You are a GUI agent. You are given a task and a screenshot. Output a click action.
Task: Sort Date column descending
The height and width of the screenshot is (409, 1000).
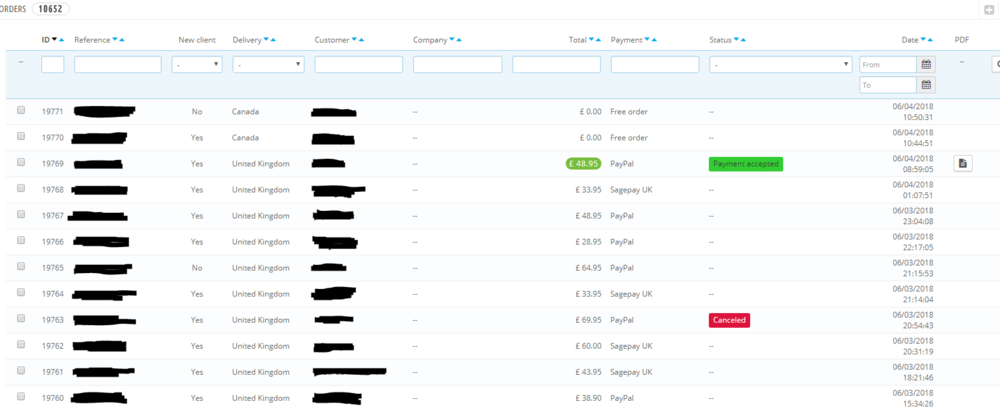(x=923, y=40)
